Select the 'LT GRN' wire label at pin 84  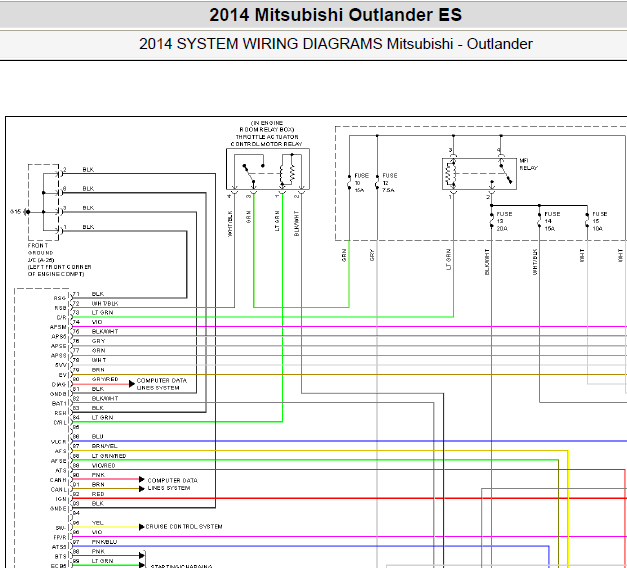coord(102,418)
